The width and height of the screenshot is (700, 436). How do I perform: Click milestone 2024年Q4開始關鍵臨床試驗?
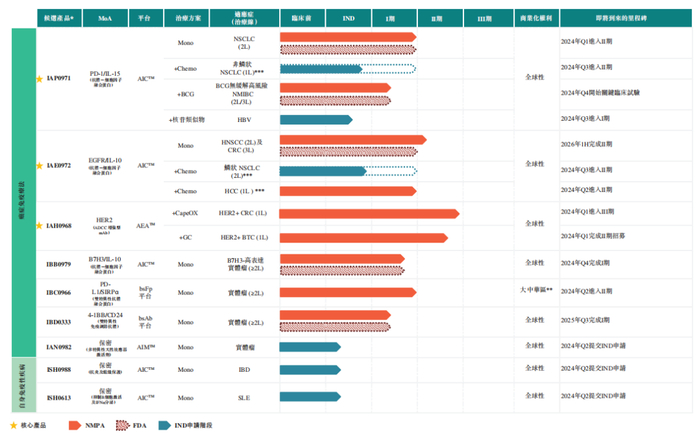coord(600,92)
